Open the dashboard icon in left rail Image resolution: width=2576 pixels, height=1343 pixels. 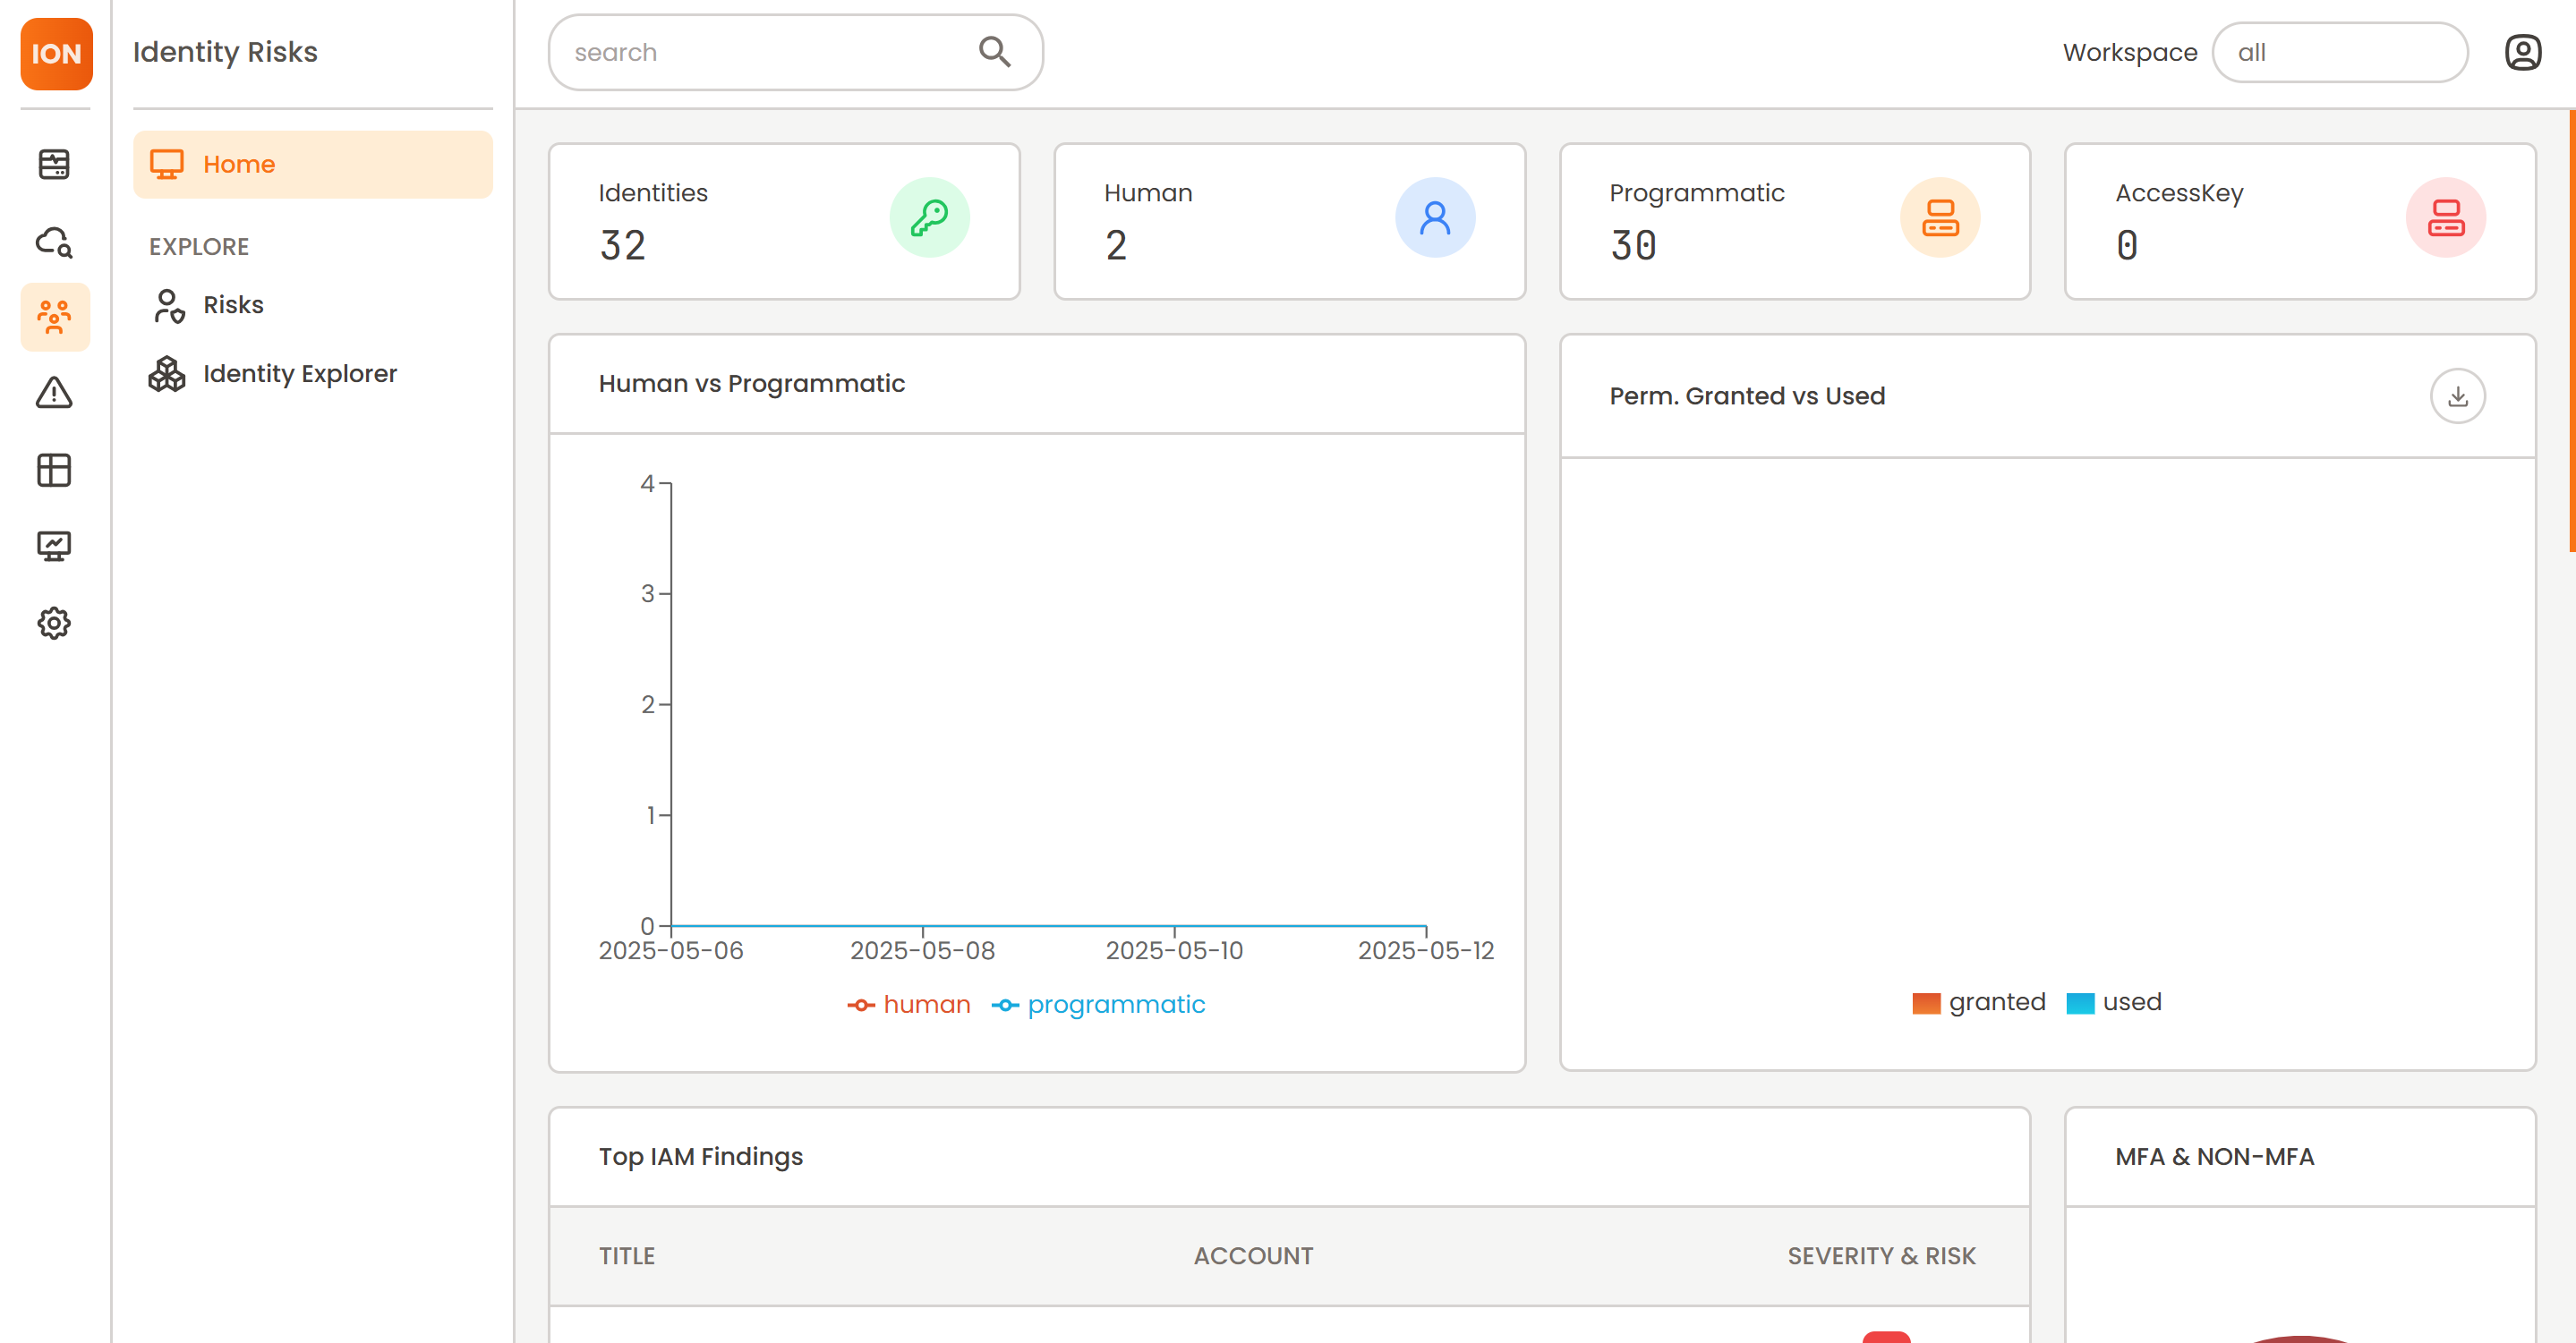click(x=54, y=164)
